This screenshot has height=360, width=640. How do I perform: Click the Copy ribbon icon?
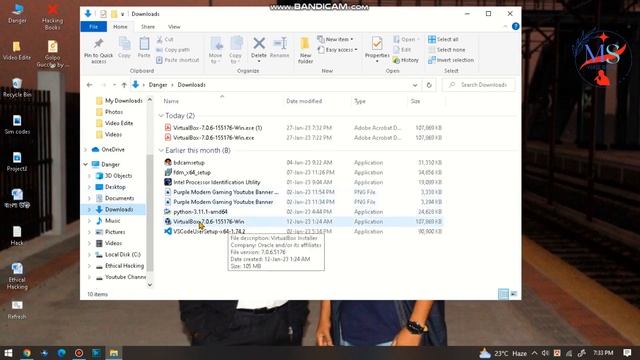click(x=124, y=47)
